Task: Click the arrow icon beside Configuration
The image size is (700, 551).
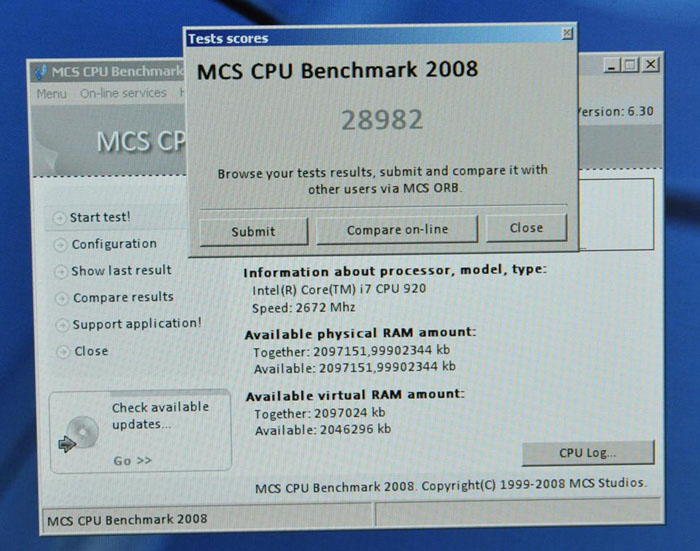Action: coord(60,245)
